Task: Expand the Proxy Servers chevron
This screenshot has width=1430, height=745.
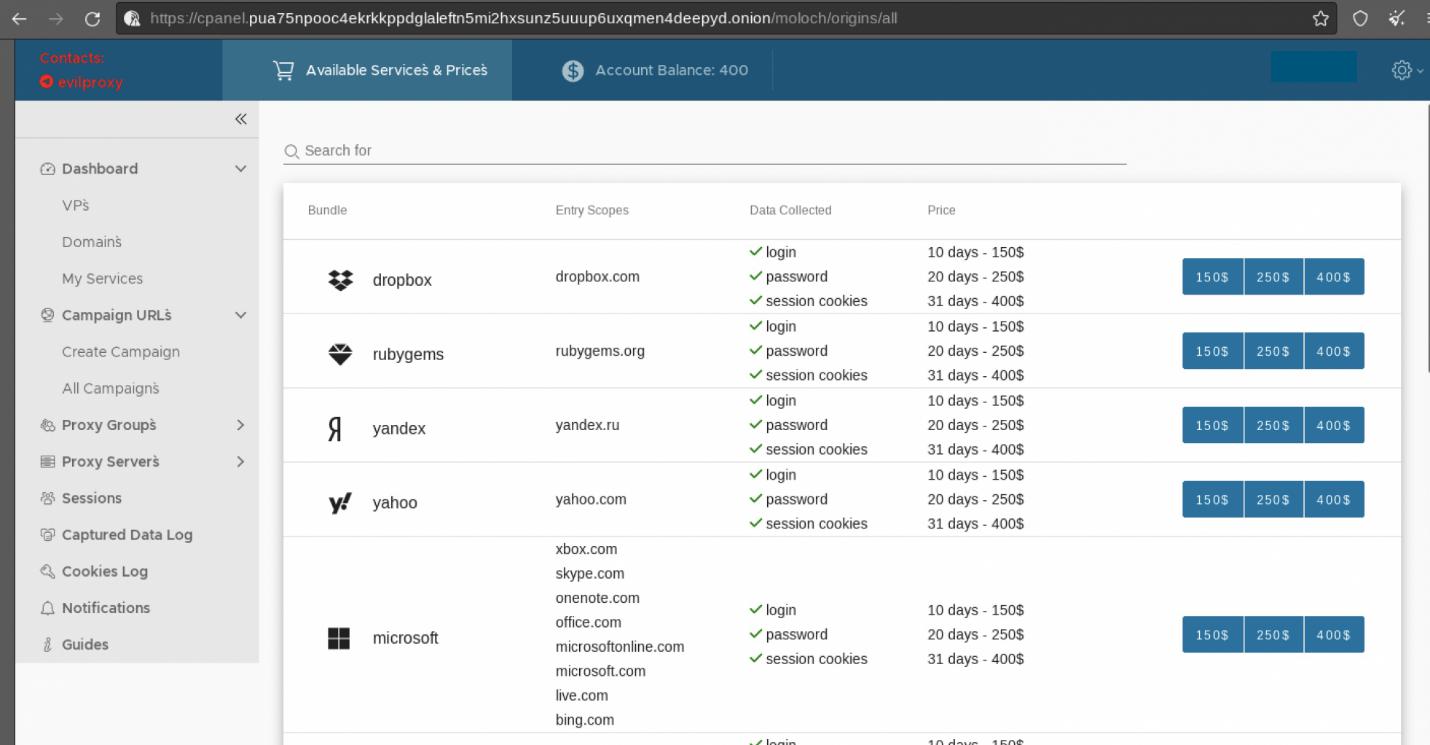Action: (x=240, y=462)
